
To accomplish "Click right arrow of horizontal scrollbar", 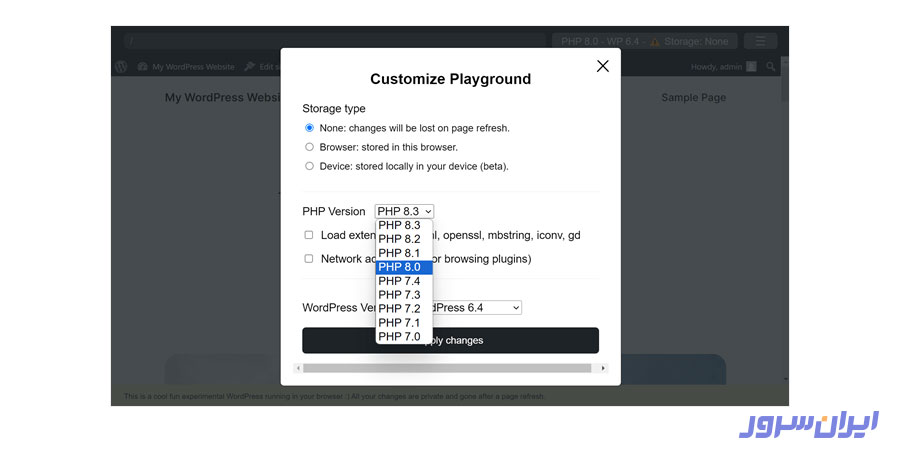I will [x=602, y=368].
